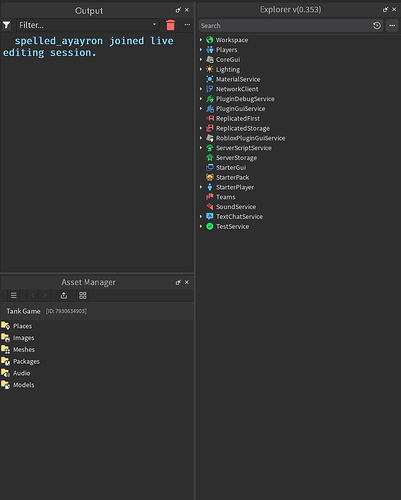Select ServerStorage in Explorer
The height and width of the screenshot is (500, 401).
[236, 158]
